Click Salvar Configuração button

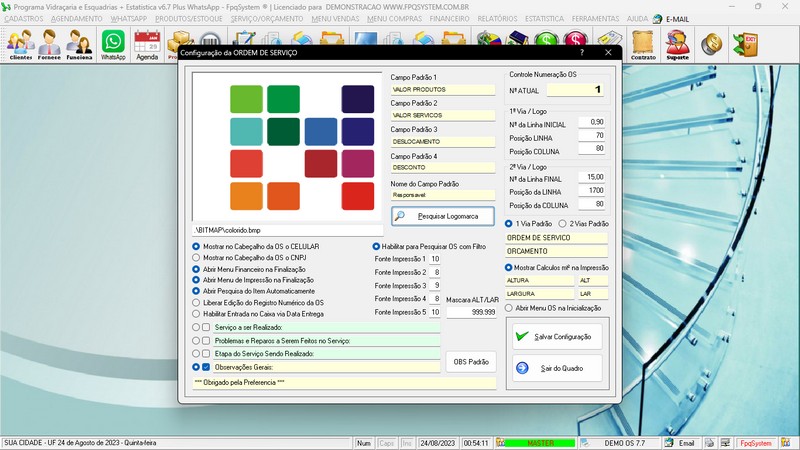pyautogui.click(x=557, y=337)
